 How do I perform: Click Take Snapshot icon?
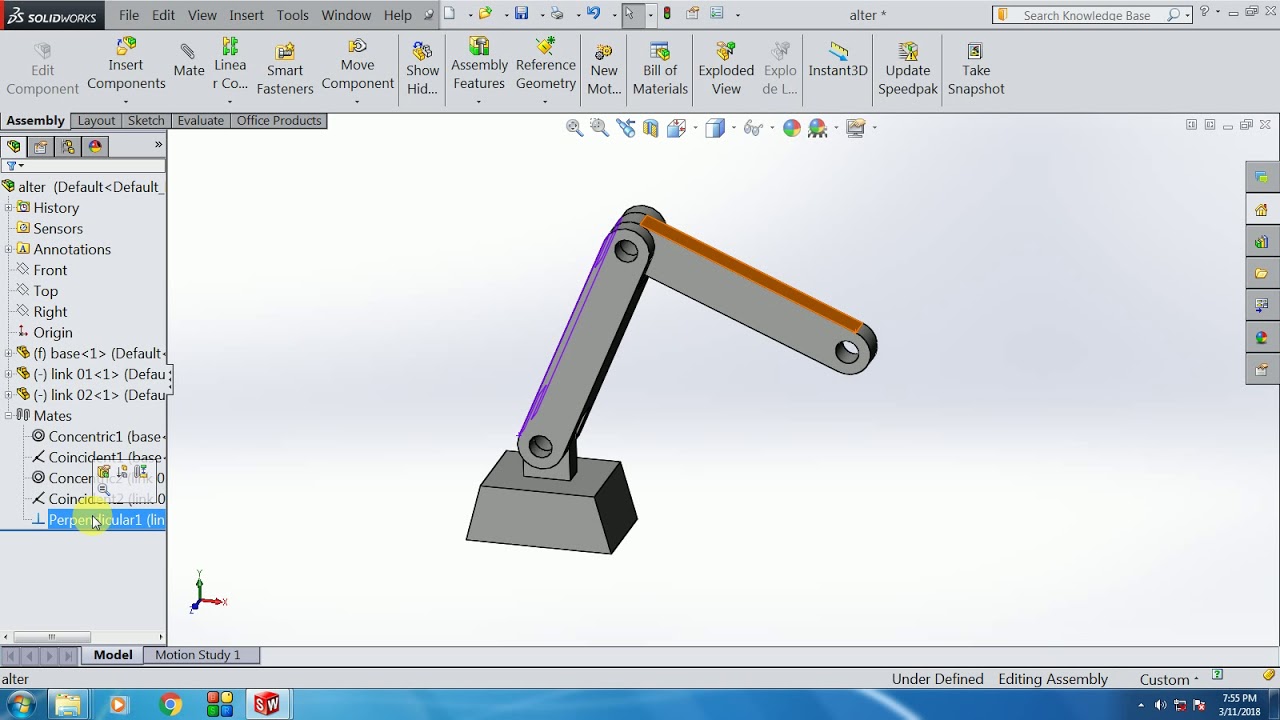pos(976,68)
